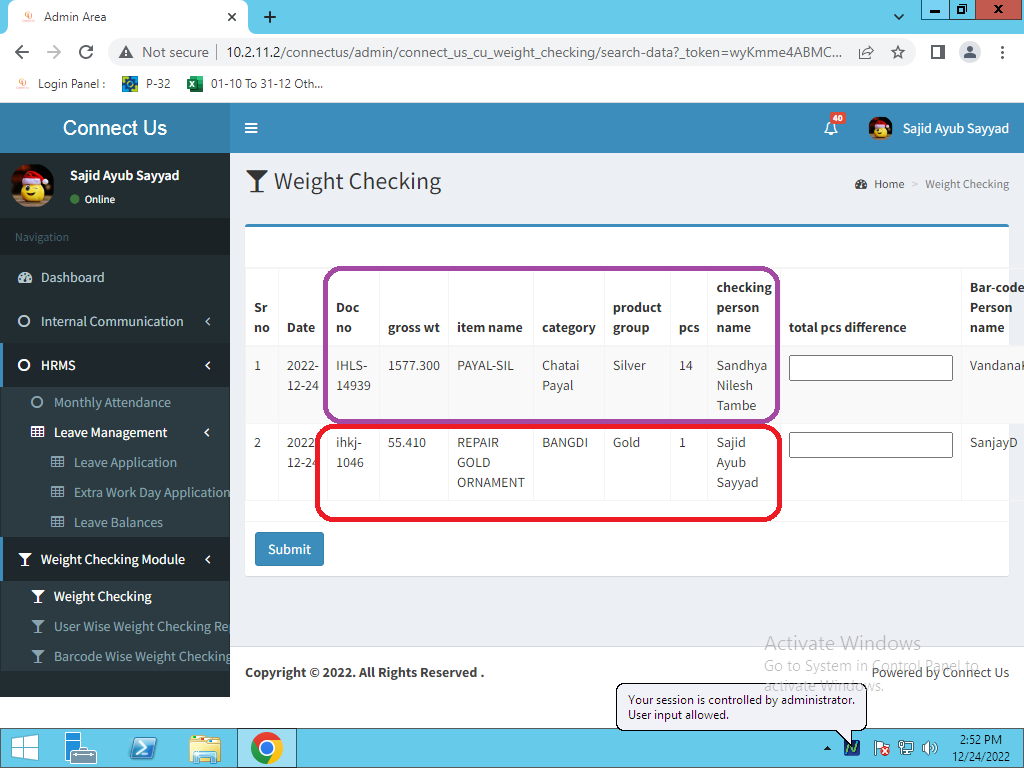Click REPAIR GOLD ORNAMENT cell
Image resolution: width=1024 pixels, height=768 pixels.
[490, 462]
